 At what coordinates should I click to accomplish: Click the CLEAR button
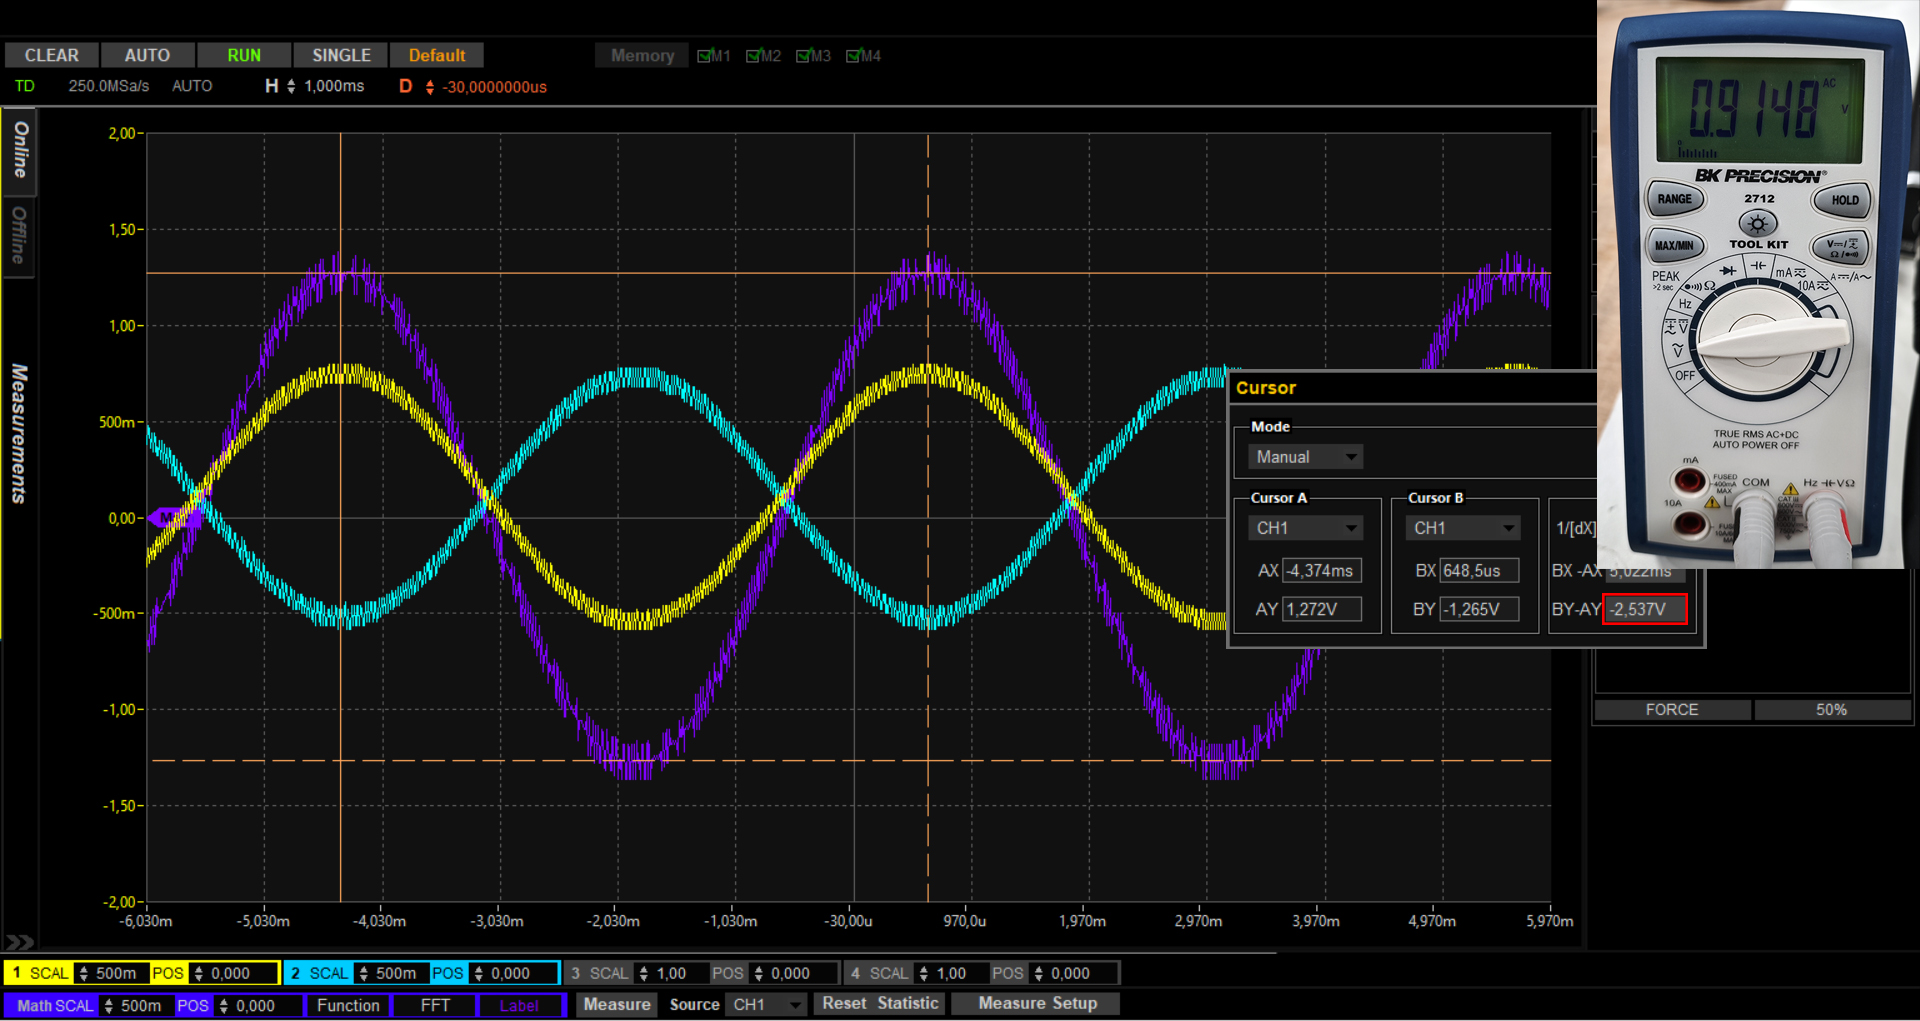[x=52, y=55]
